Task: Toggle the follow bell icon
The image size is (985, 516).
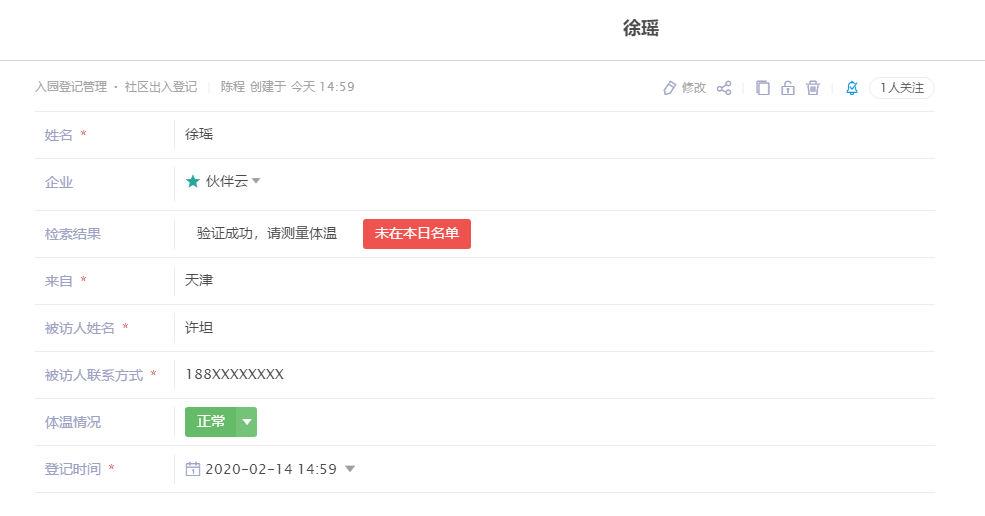Action: point(852,88)
